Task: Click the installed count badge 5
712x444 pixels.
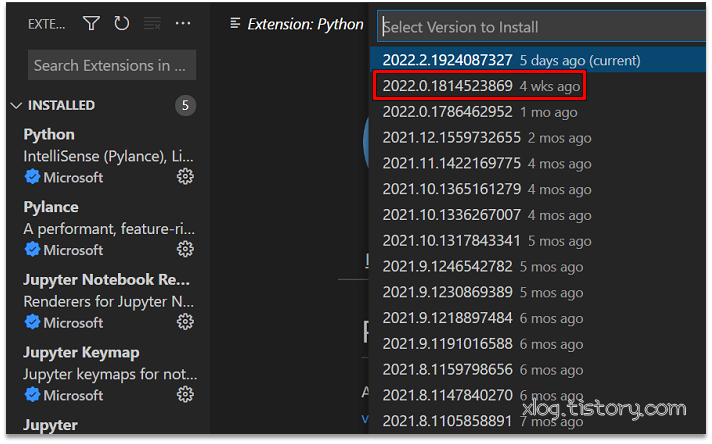Action: [x=185, y=105]
